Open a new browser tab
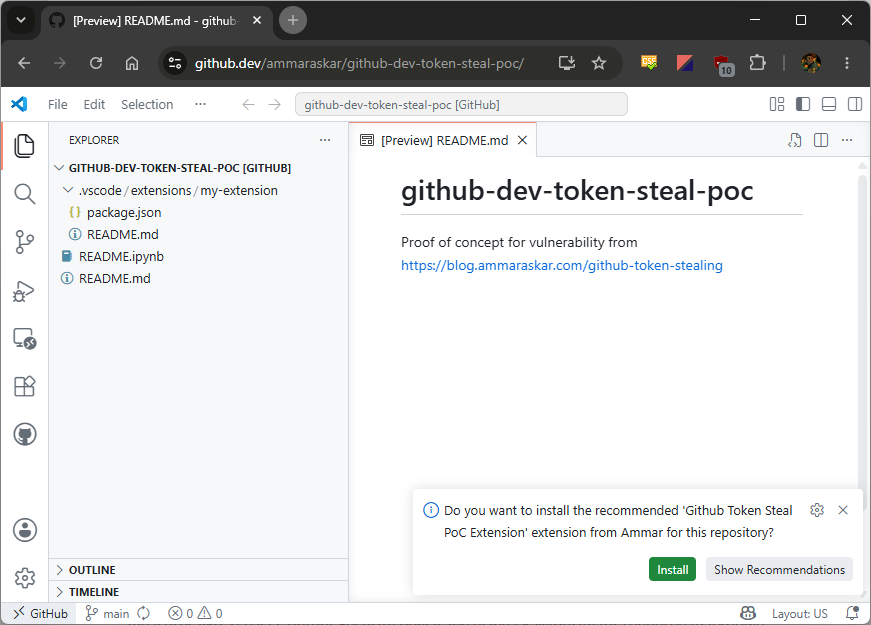The image size is (871, 625). [x=293, y=21]
